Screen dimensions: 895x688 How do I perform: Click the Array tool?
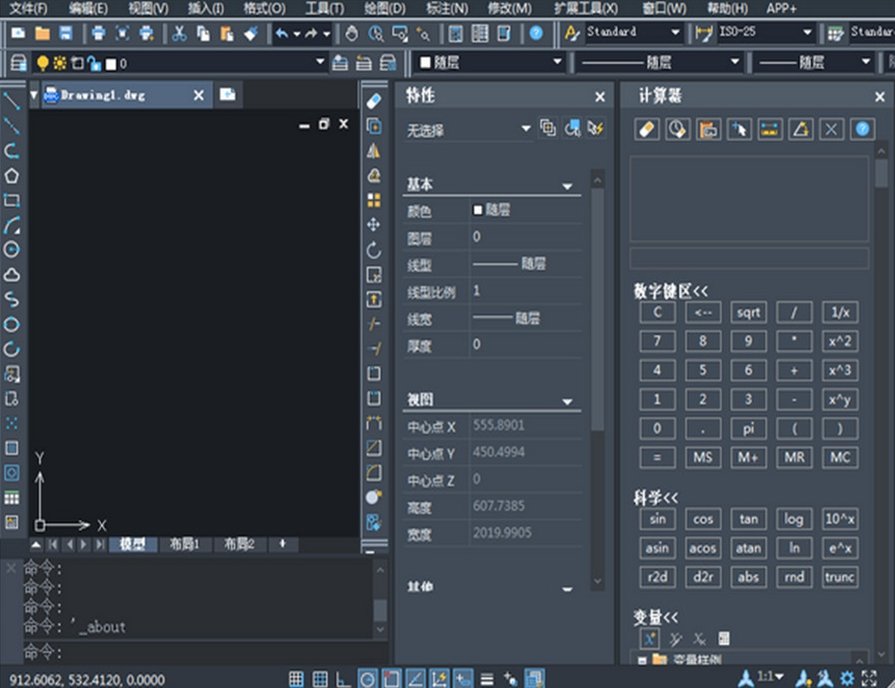coord(374,200)
